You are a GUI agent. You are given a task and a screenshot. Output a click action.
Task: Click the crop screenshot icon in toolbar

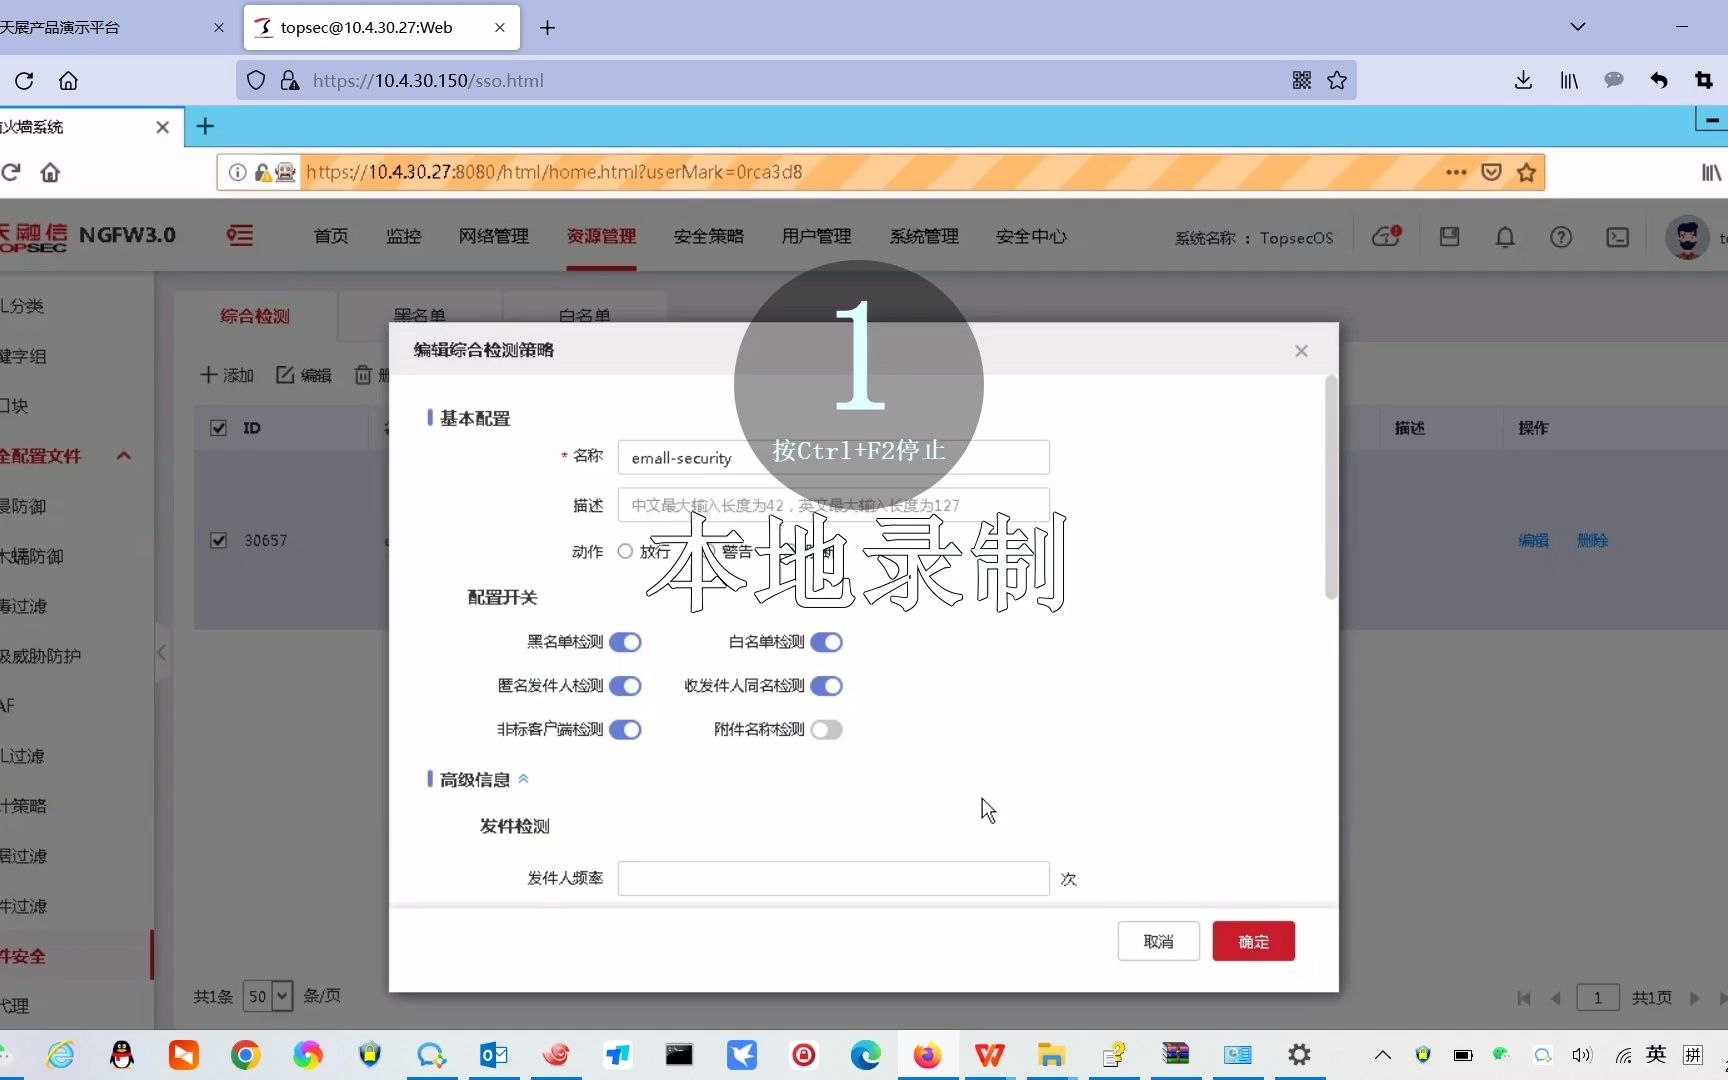(1704, 80)
